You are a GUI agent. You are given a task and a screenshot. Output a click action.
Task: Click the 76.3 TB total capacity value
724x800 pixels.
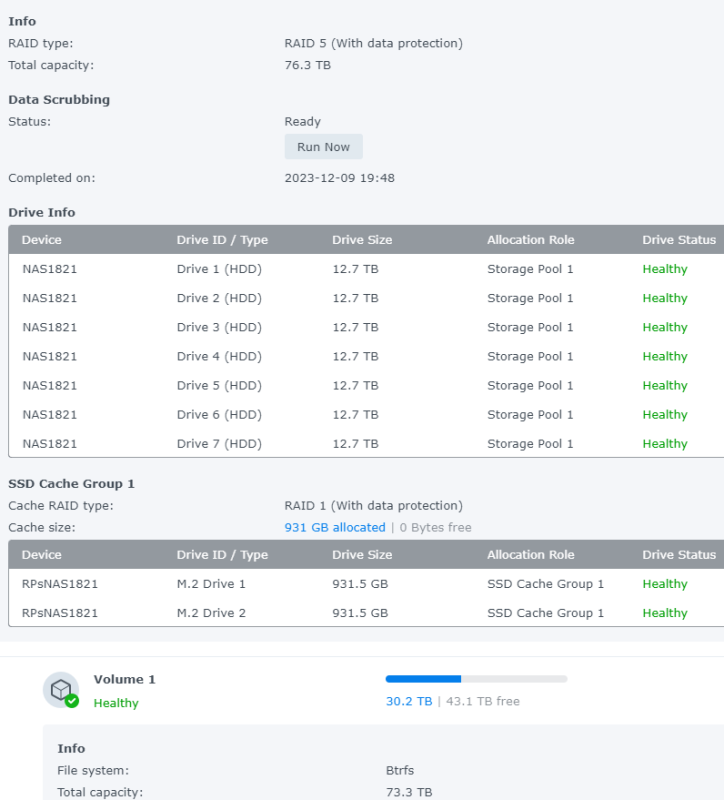point(308,65)
